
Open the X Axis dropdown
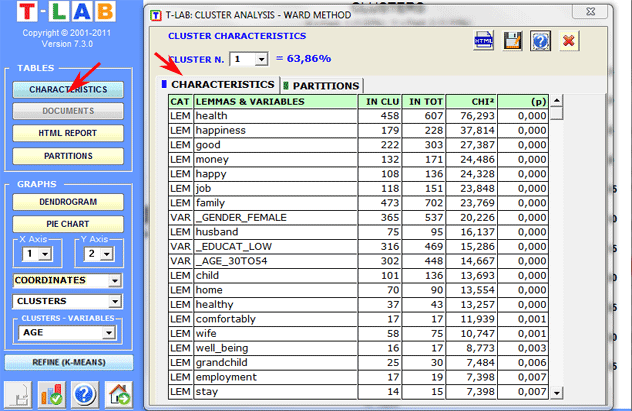coord(45,254)
